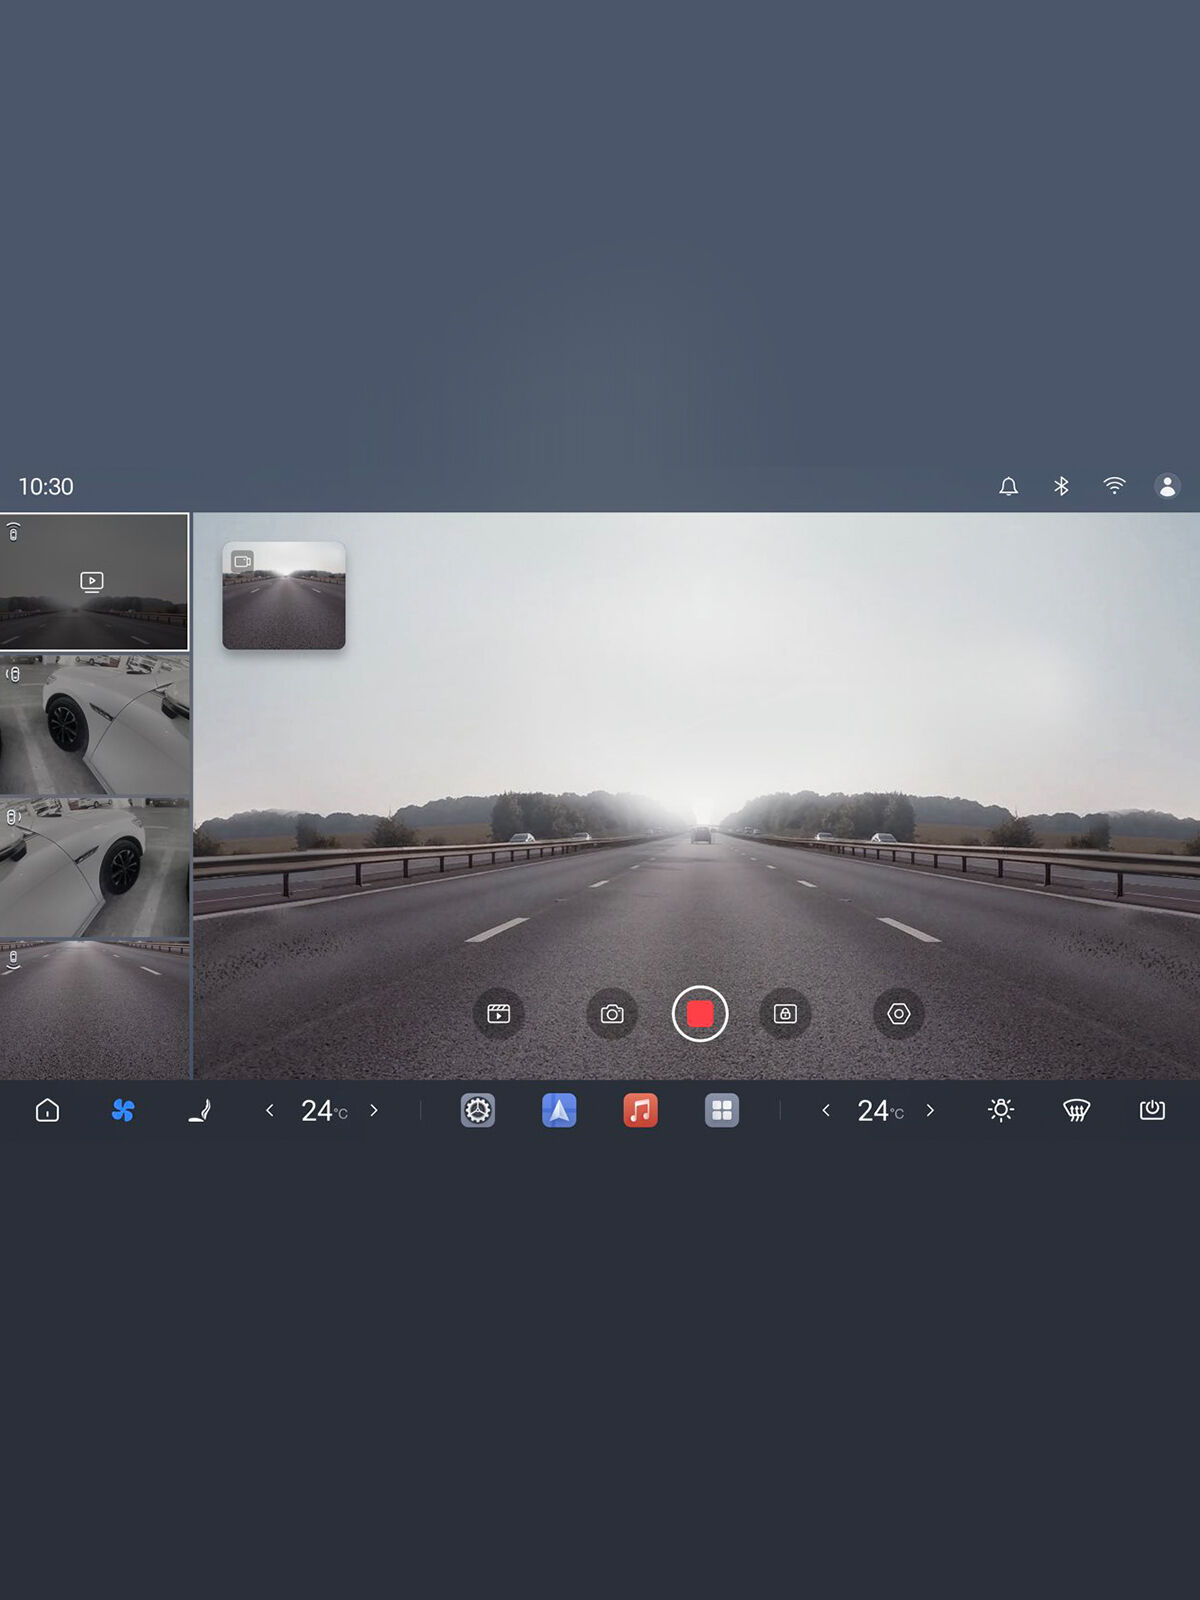
Task: Open the recorded video gallery icon
Action: pos(498,1014)
